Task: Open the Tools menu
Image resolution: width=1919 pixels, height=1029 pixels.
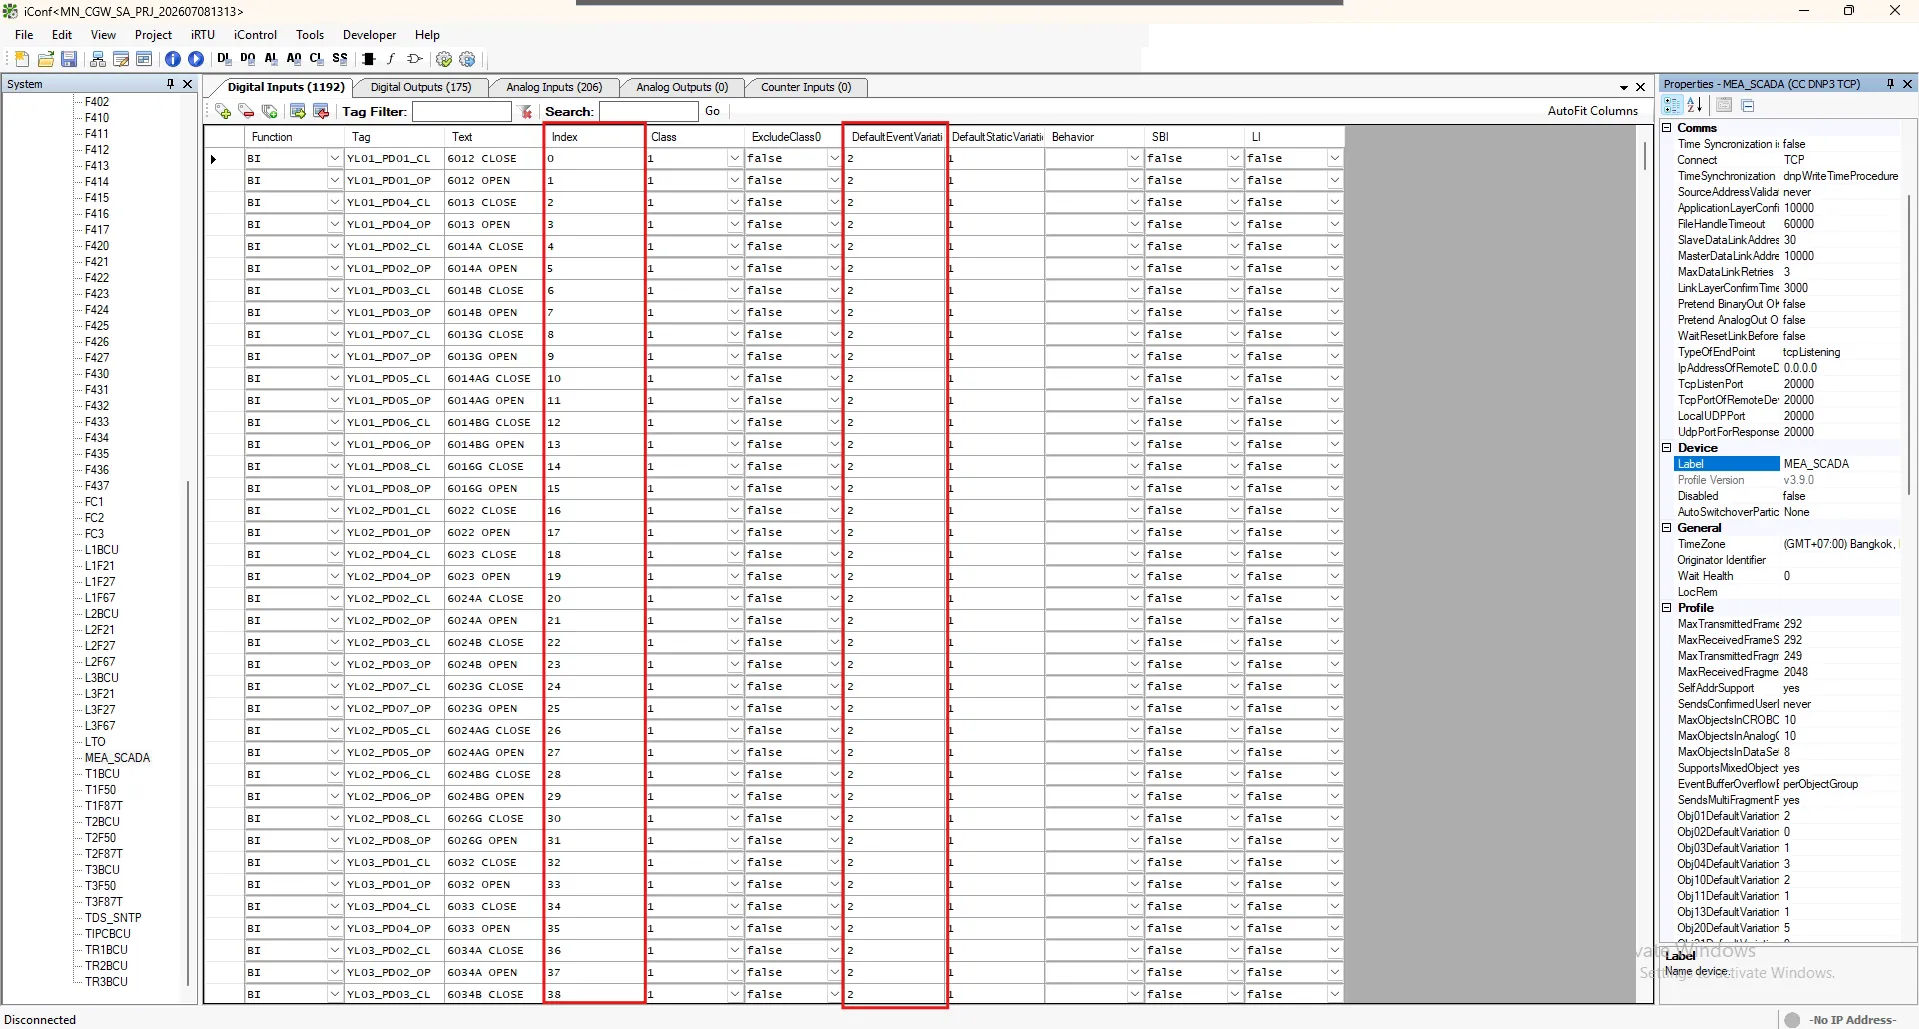Action: pyautogui.click(x=310, y=34)
